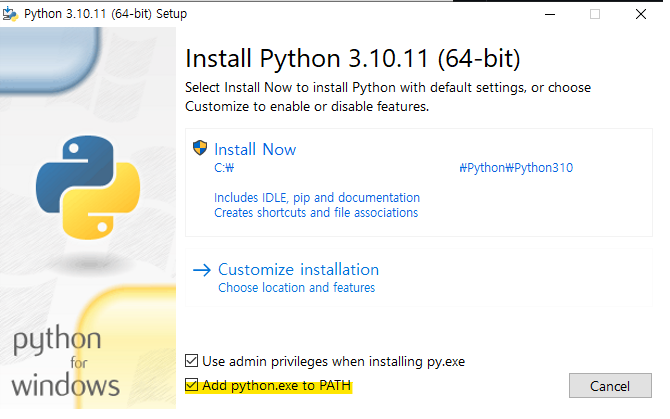This screenshot has height=419, width=670.
Task: Click 'Includes IDLE, pip and documentation' text
Action: pos(317,198)
